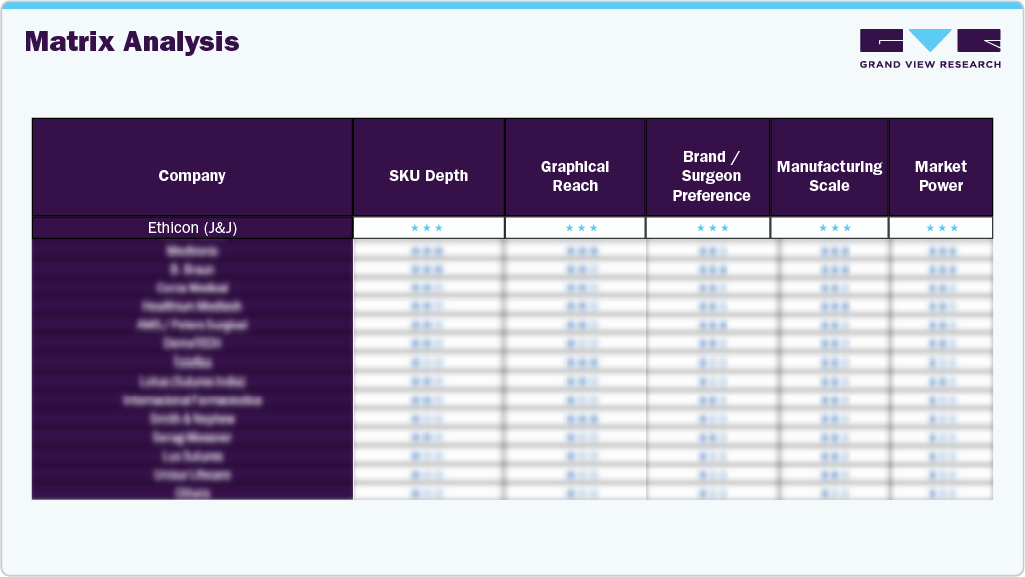Click the Others row star rating under Market Power
The height and width of the screenshot is (577, 1025).
coord(940,491)
